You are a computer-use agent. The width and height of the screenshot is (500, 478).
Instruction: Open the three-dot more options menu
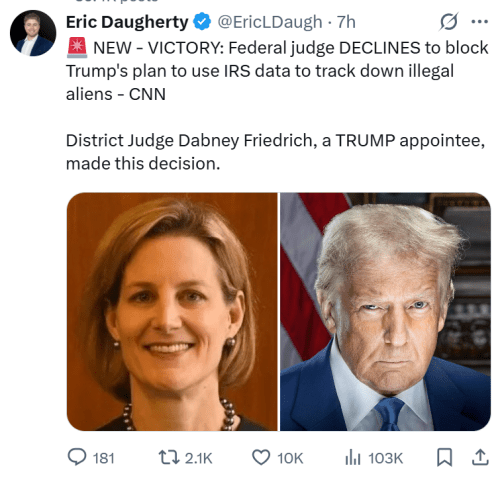click(480, 22)
